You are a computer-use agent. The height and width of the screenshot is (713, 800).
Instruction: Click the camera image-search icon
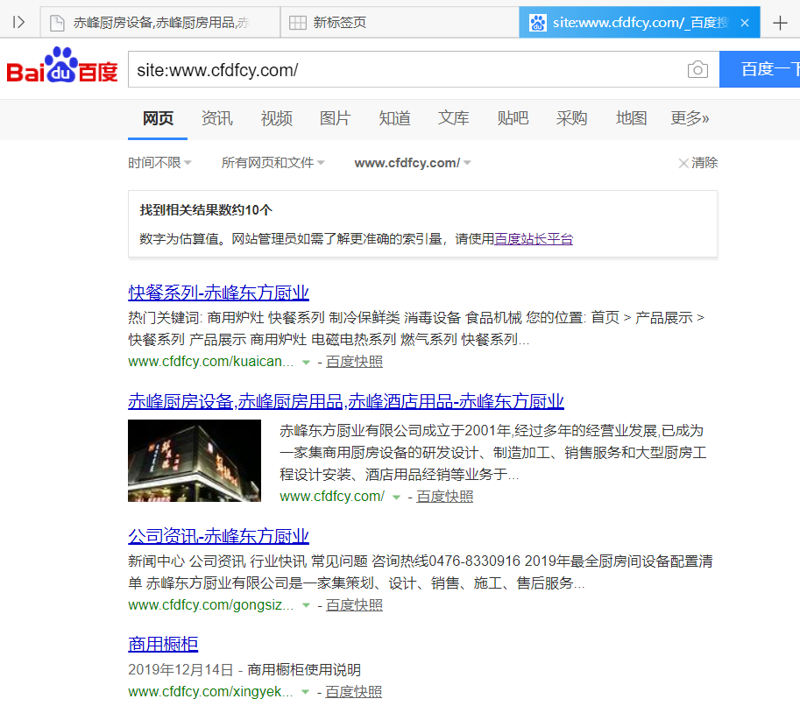(697, 69)
